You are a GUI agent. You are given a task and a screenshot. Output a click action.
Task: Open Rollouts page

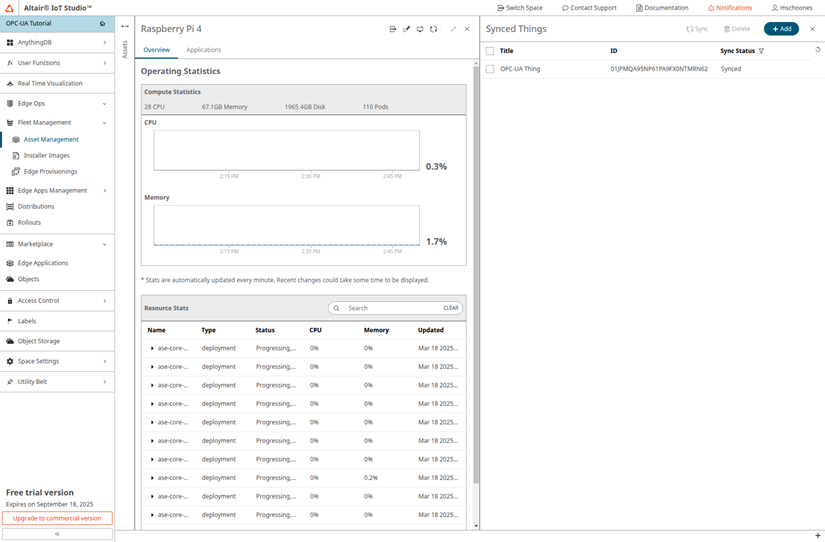(x=29, y=223)
